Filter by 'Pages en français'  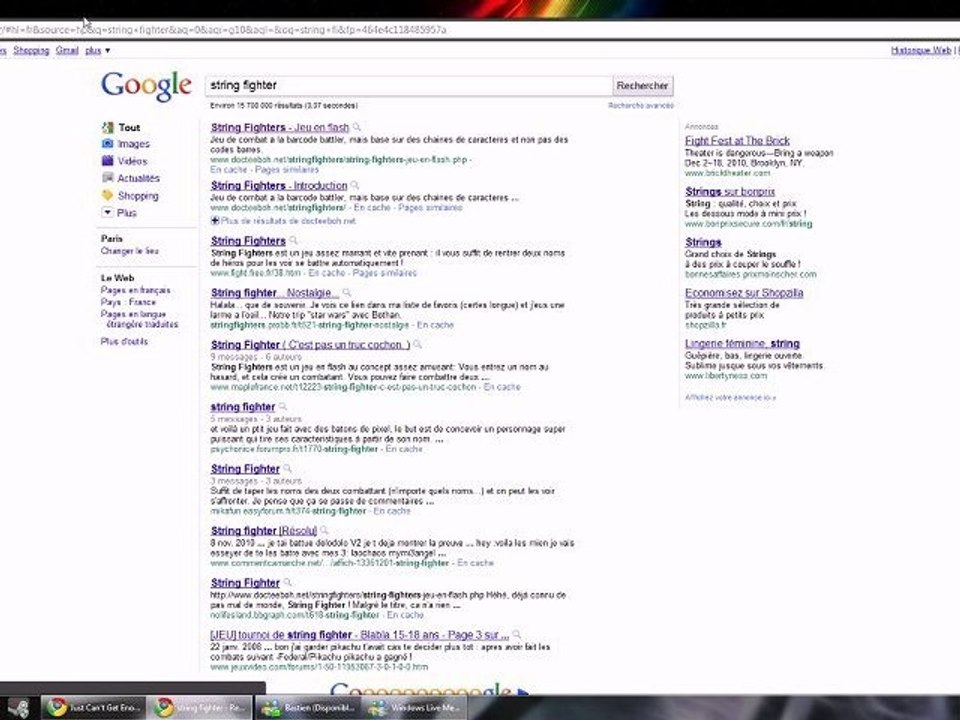135,290
